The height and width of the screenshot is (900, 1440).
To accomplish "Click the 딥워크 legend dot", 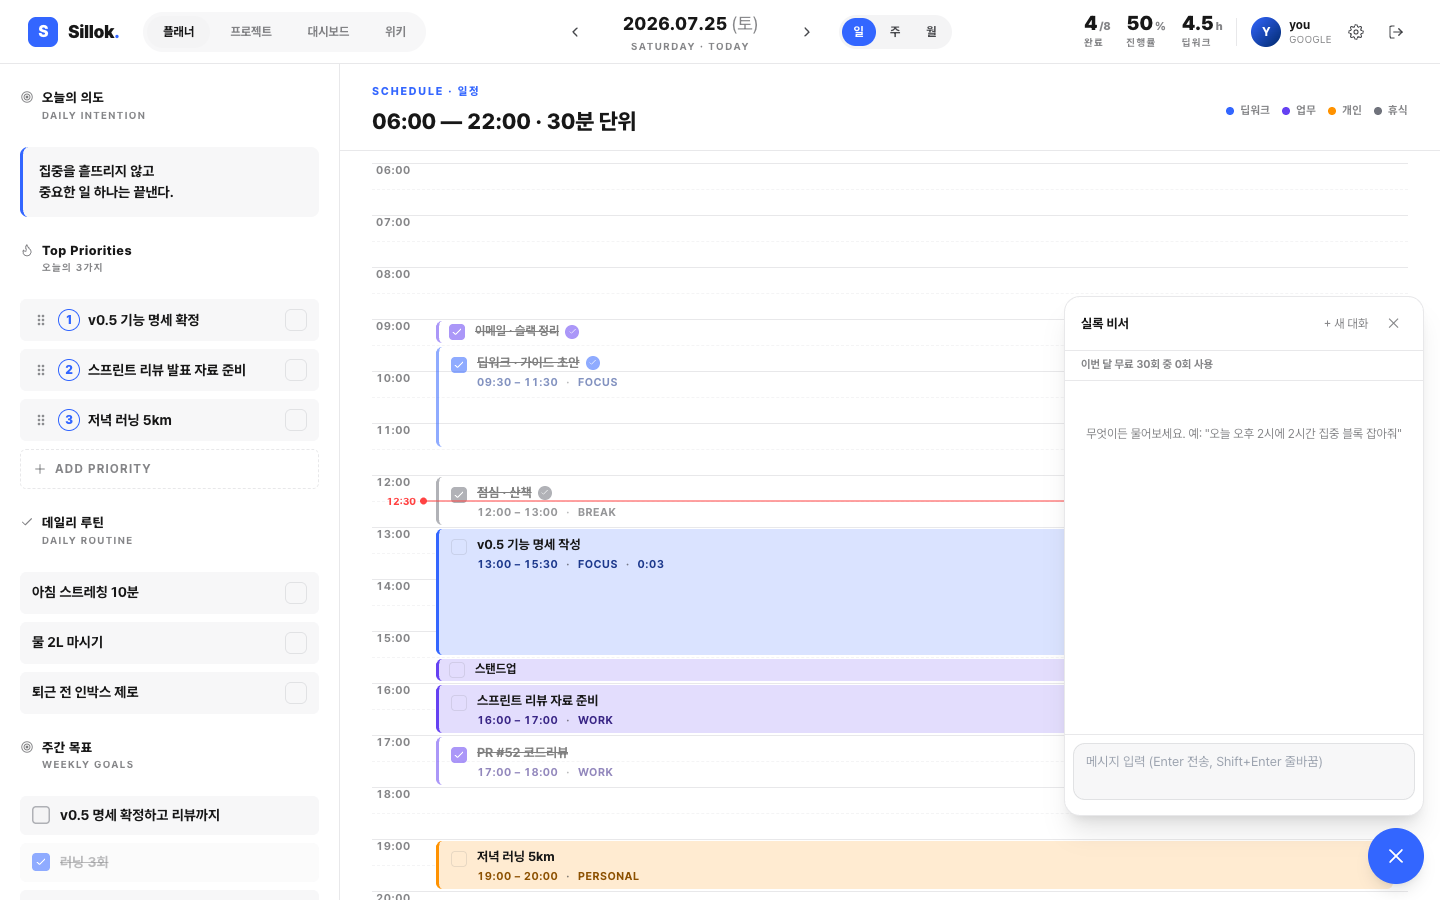I will click(1230, 111).
